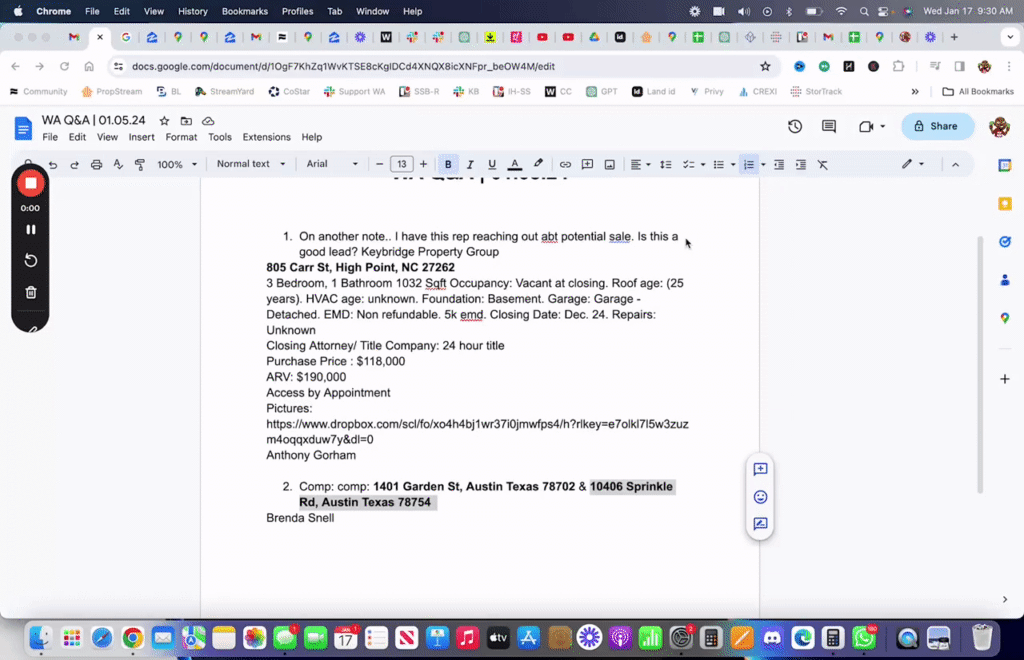
Task: Decrease the font size with minus
Action: (x=379, y=165)
